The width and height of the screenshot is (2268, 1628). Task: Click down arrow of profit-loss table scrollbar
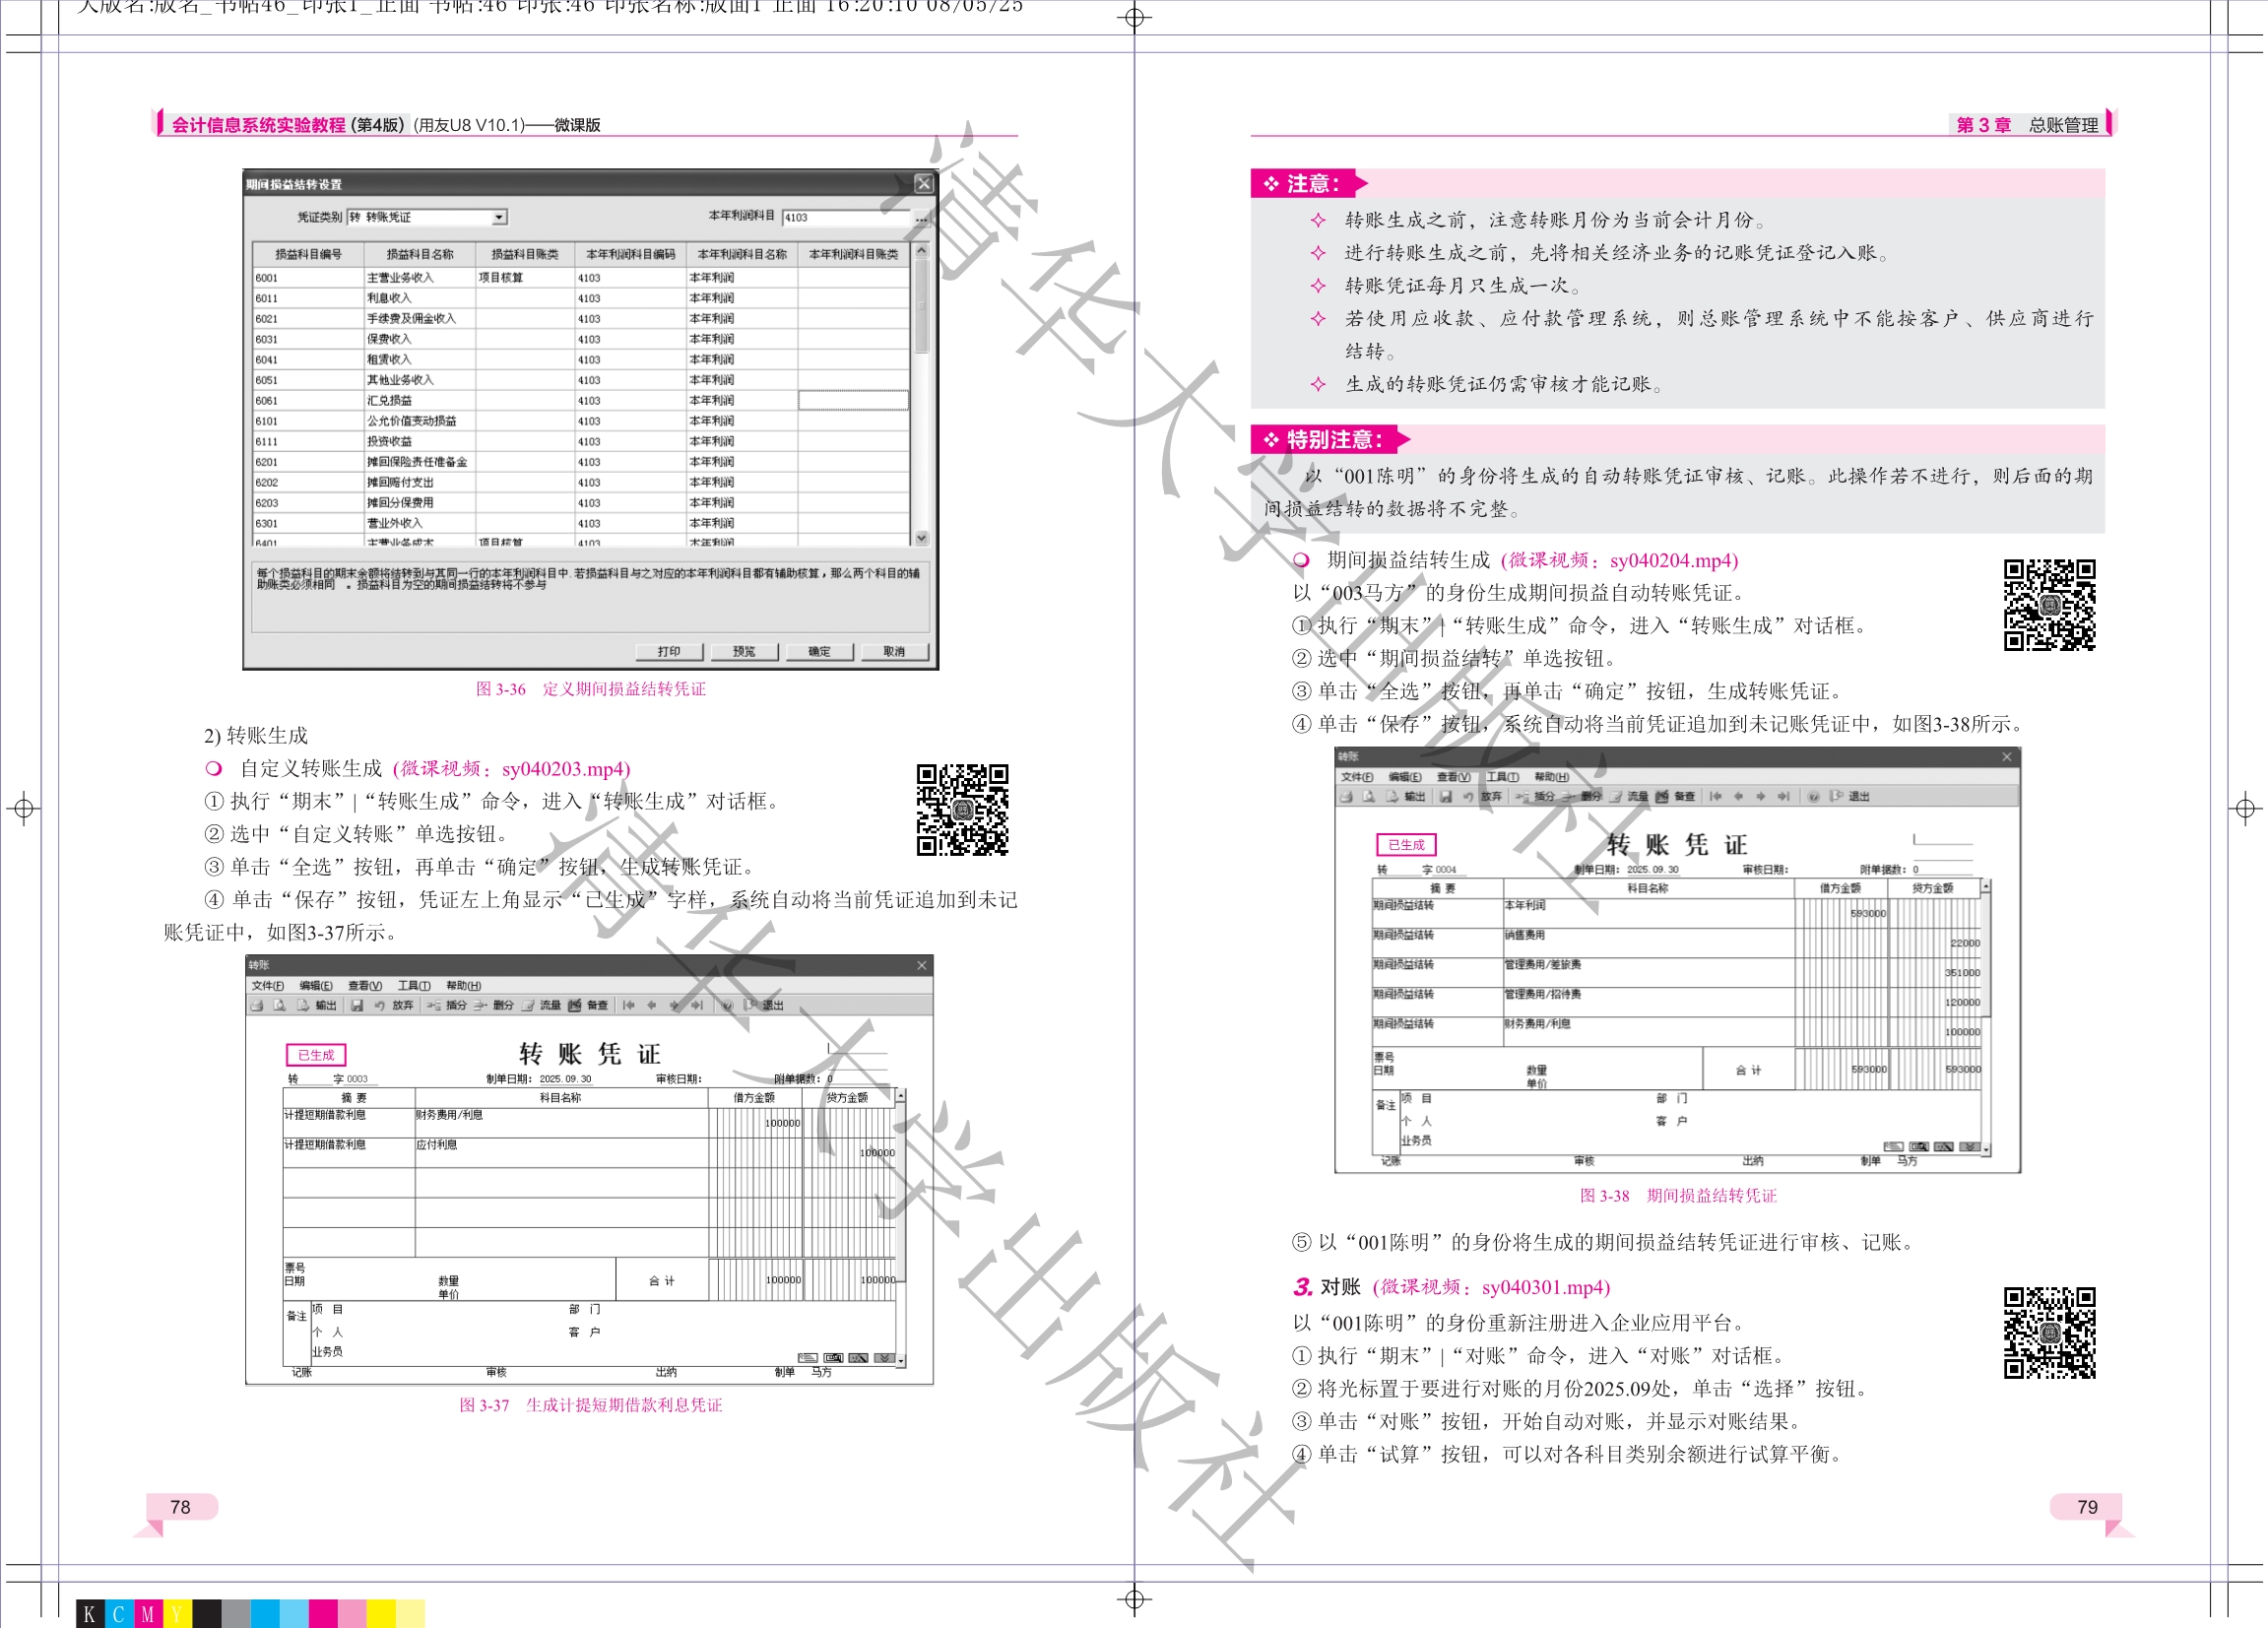pyautogui.click(x=921, y=538)
